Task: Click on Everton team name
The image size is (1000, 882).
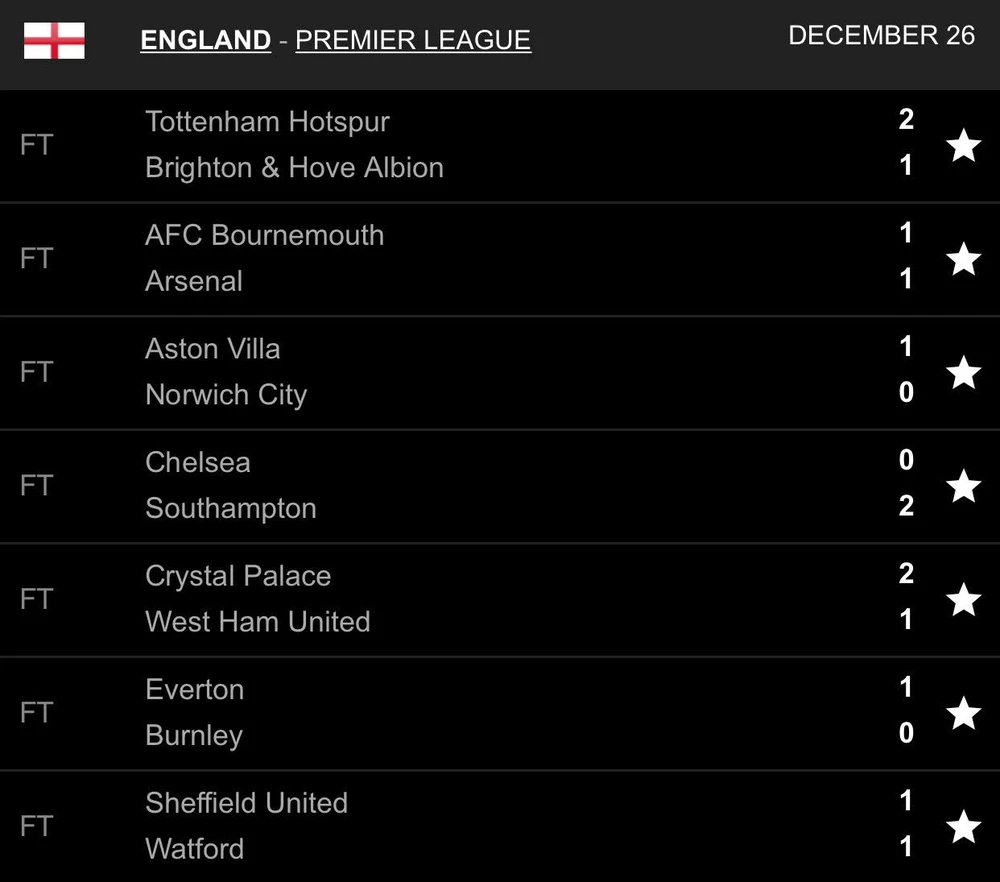Action: point(195,690)
